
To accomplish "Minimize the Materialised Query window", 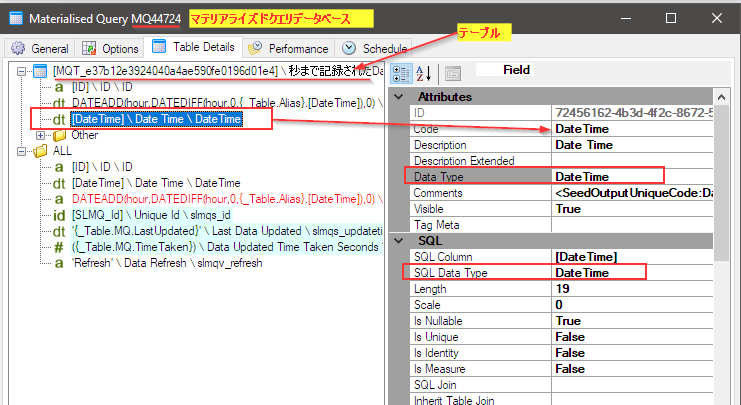I will pyautogui.click(x=626, y=18).
